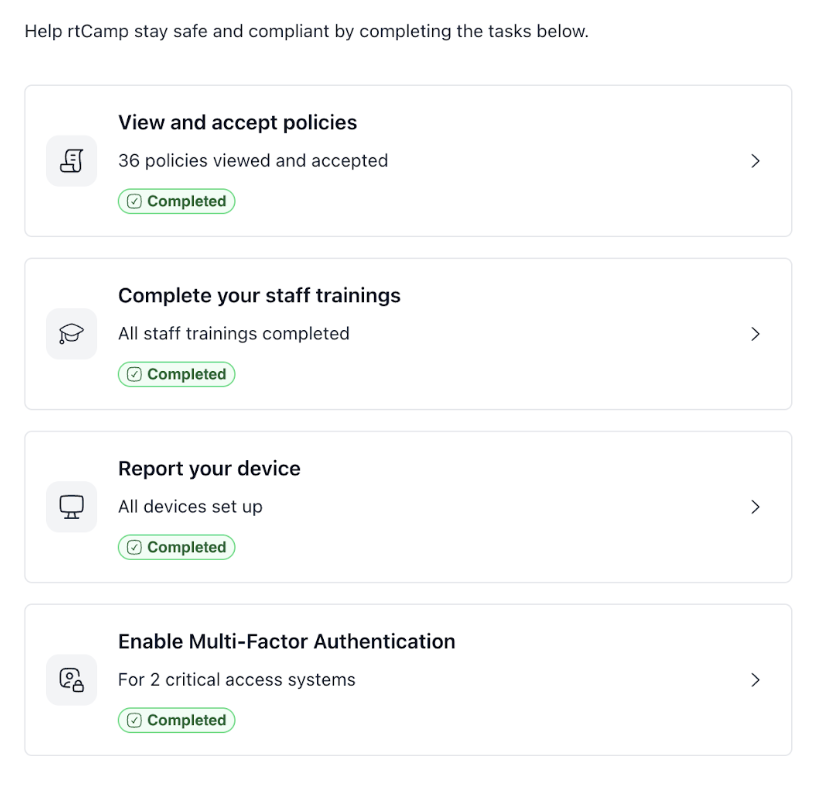Open the policies card chevron arrow
This screenshot has height=786, width=818.
point(755,161)
